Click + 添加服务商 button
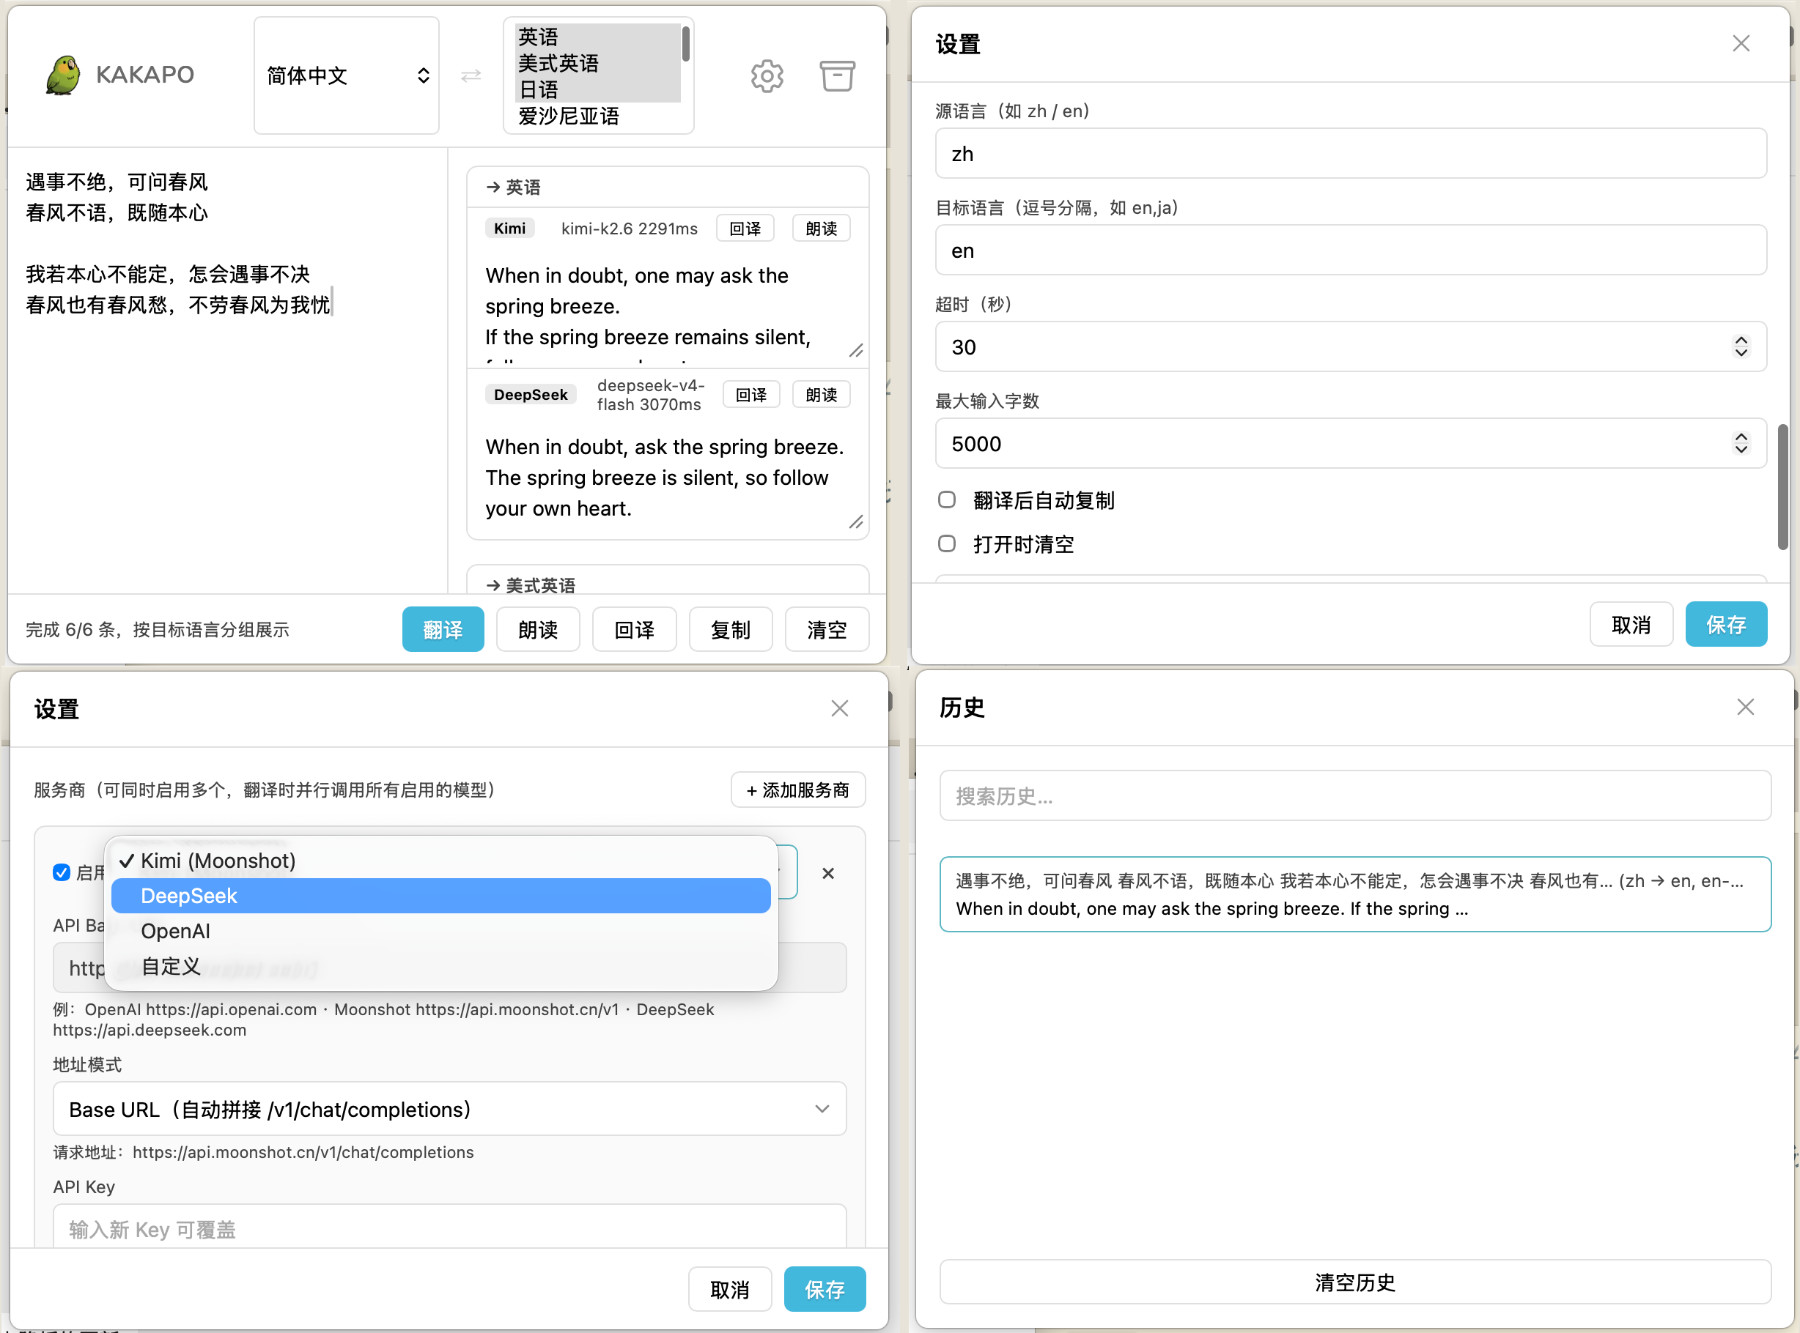 [798, 790]
